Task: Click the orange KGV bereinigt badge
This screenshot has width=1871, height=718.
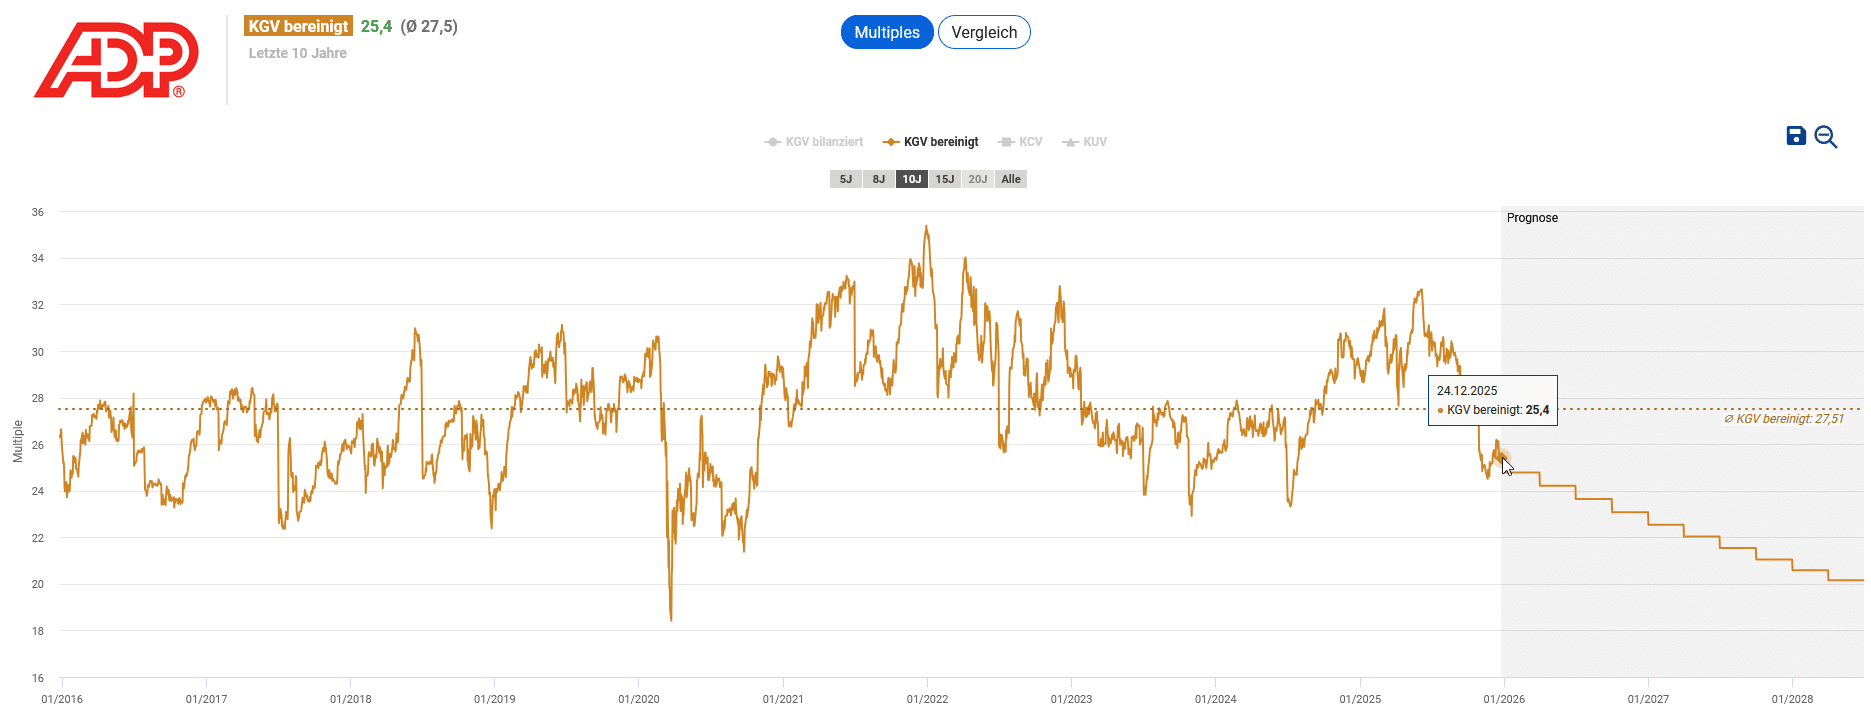Action: [x=298, y=26]
